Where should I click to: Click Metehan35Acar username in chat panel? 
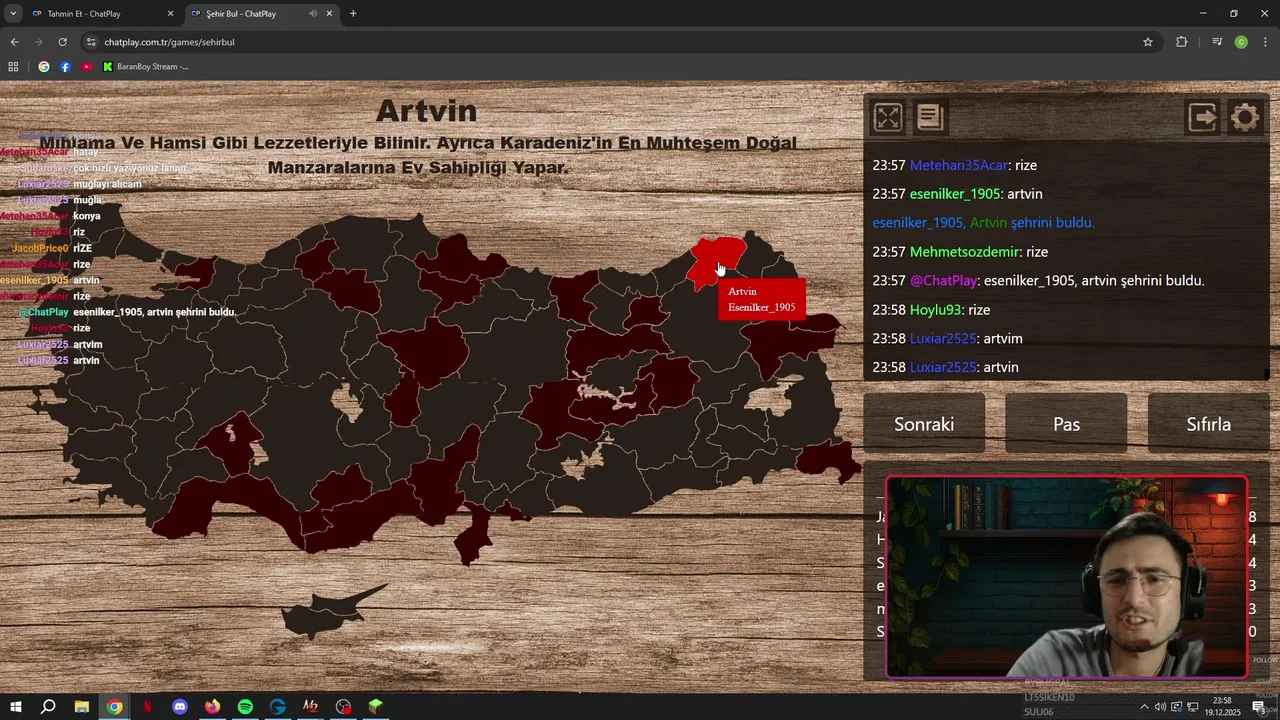958,165
